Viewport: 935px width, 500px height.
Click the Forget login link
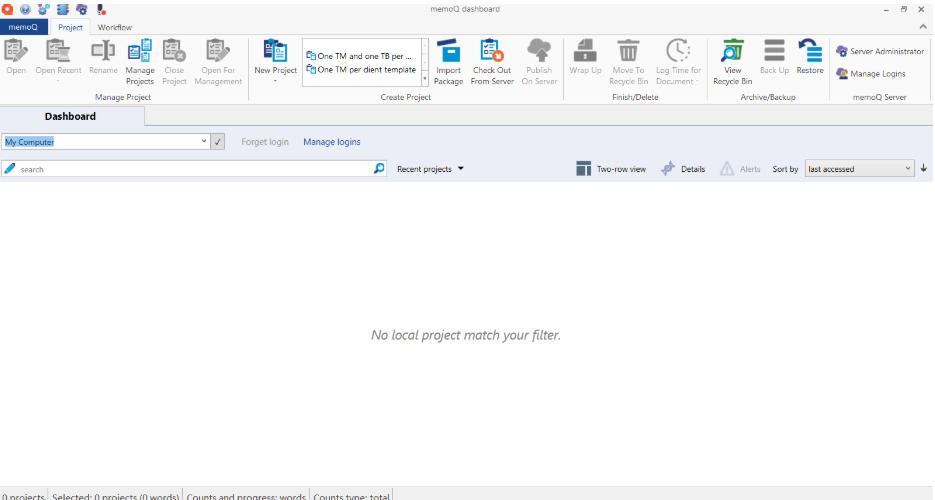pos(265,142)
